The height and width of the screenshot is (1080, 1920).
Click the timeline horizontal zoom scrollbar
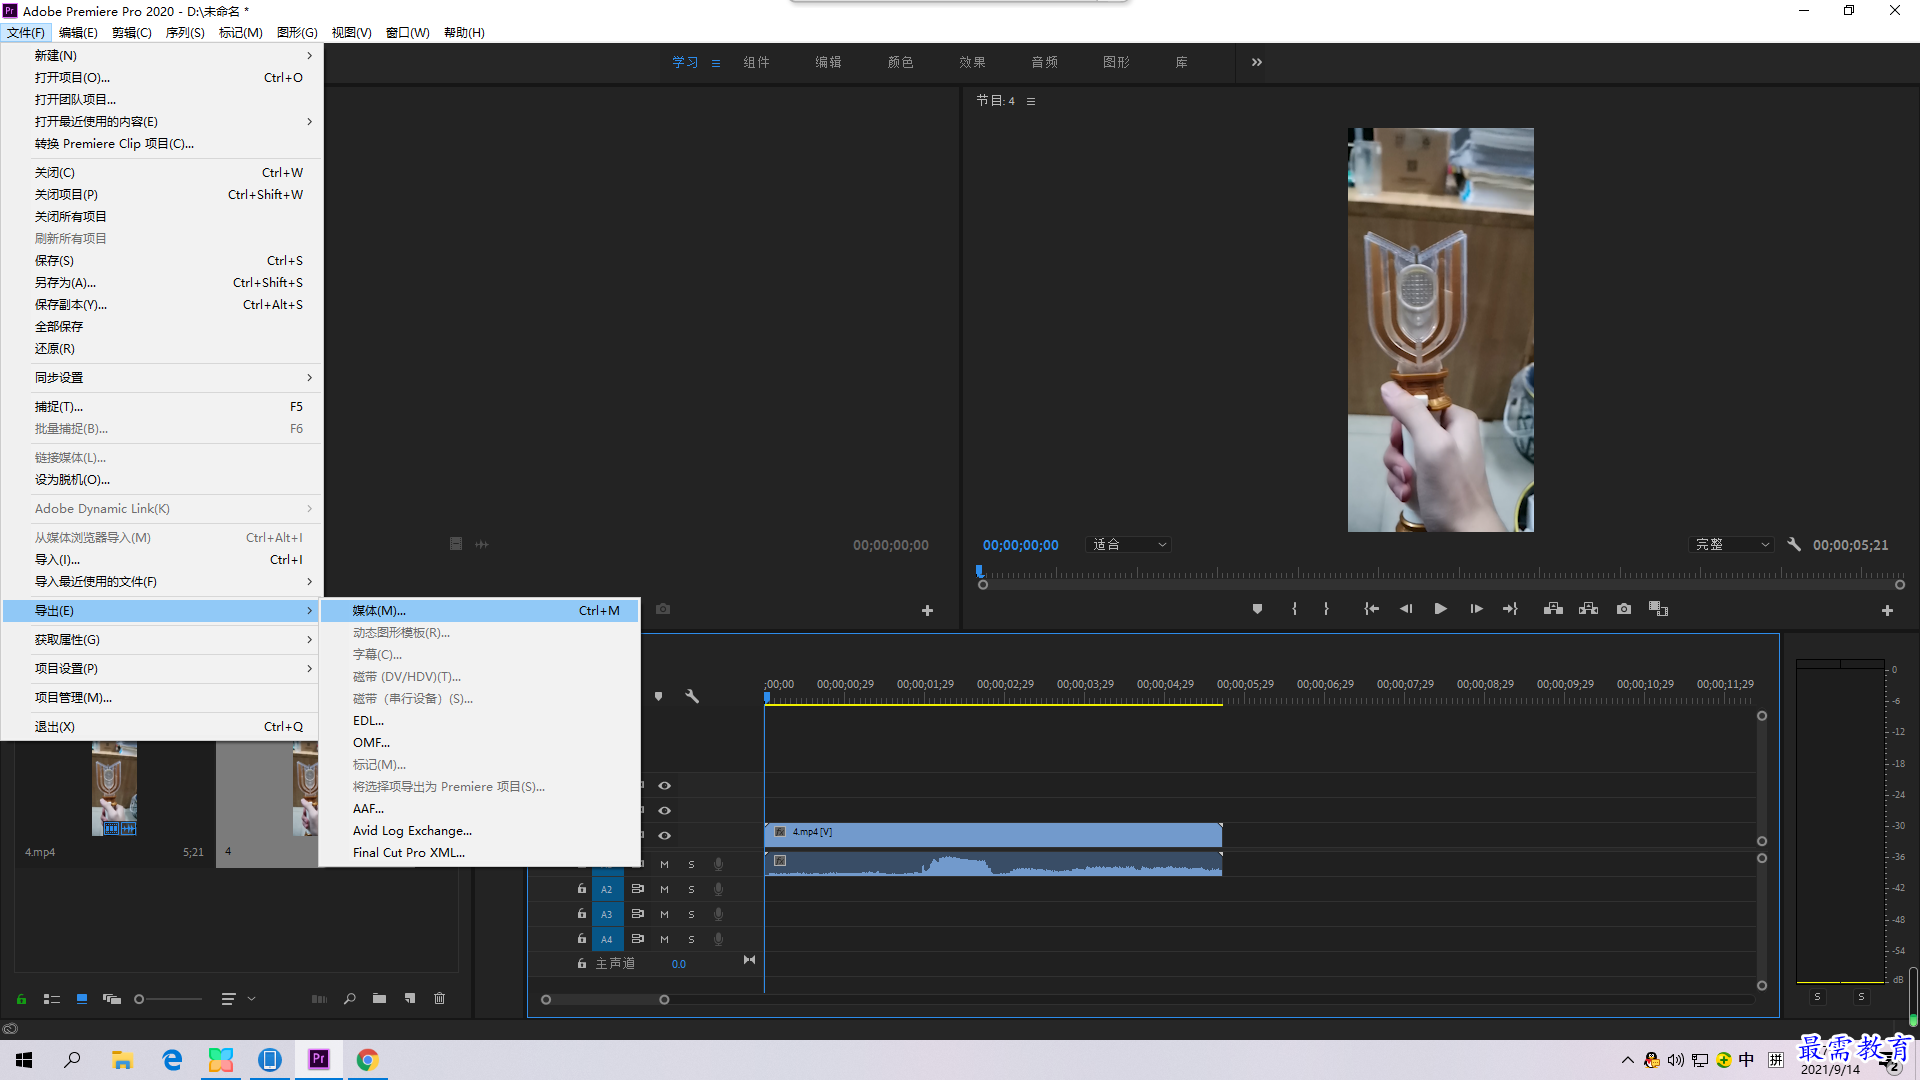605,1000
